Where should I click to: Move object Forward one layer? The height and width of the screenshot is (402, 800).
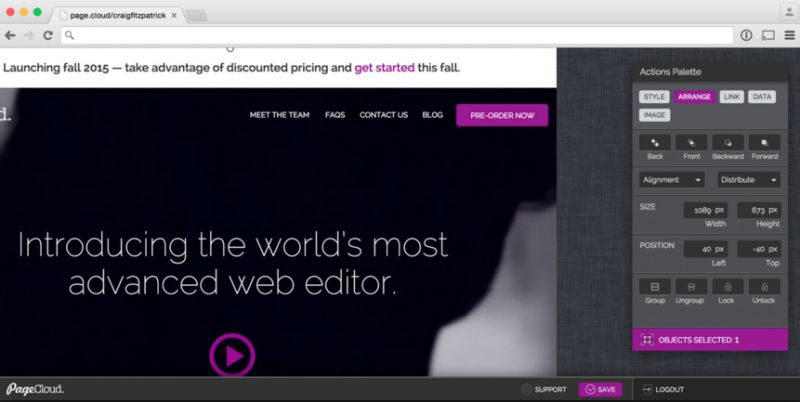click(x=765, y=143)
